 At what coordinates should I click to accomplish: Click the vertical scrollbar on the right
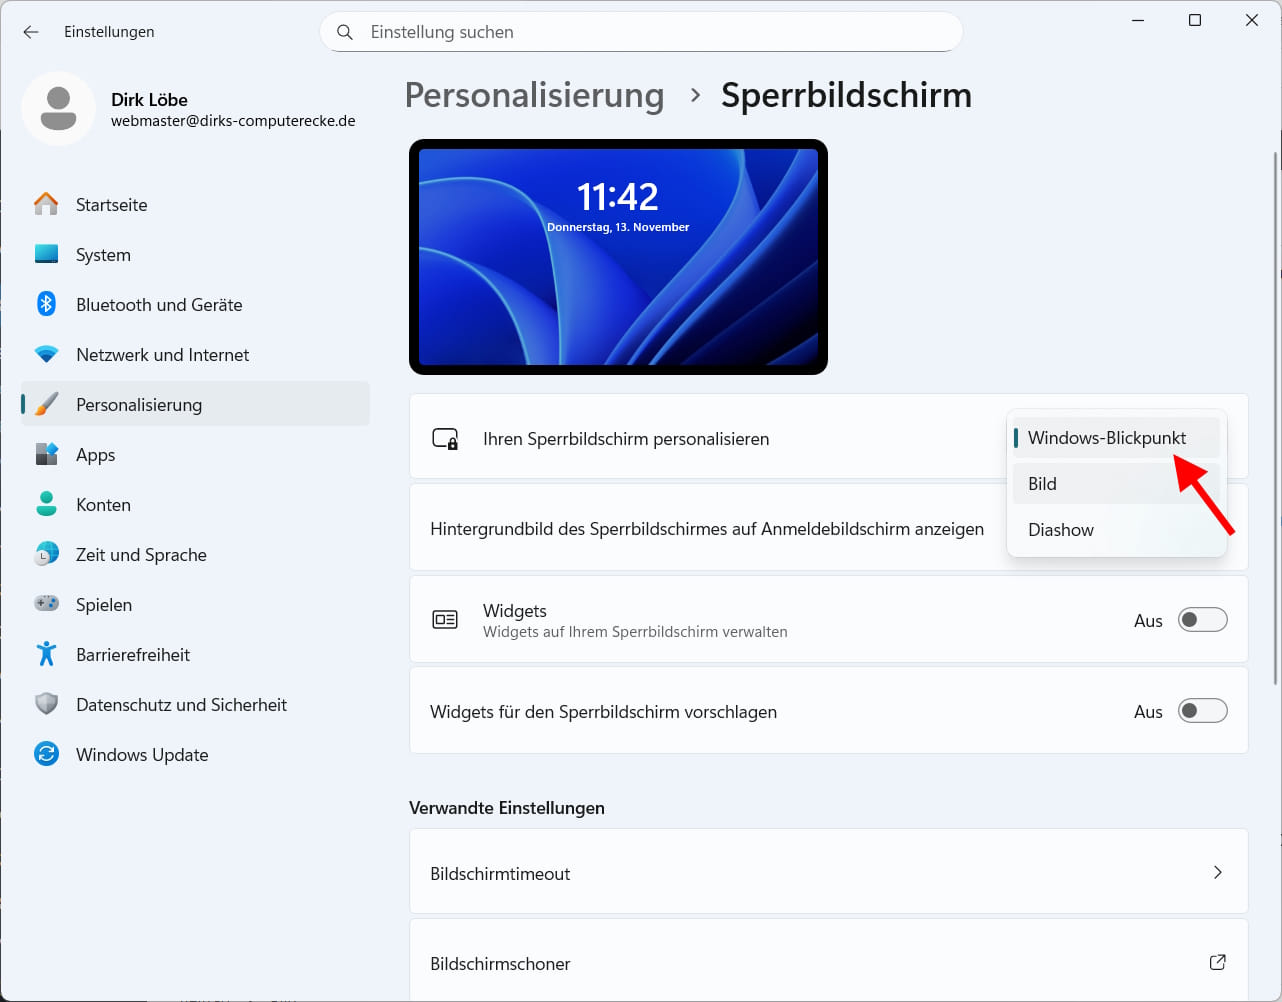tap(1275, 418)
